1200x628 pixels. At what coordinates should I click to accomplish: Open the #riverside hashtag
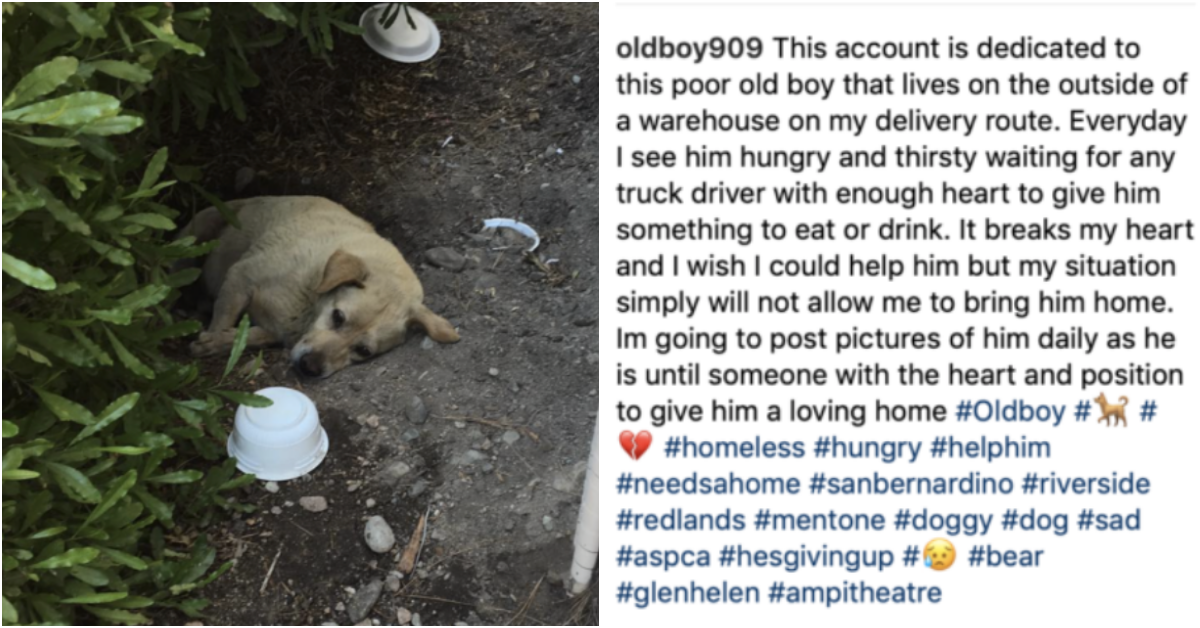1086,484
